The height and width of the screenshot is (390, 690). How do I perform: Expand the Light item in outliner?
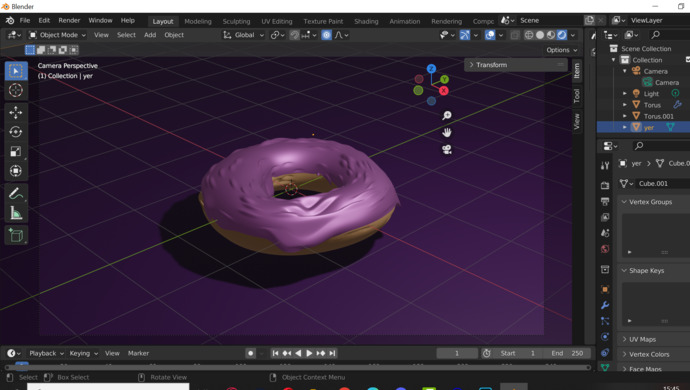[x=625, y=93]
